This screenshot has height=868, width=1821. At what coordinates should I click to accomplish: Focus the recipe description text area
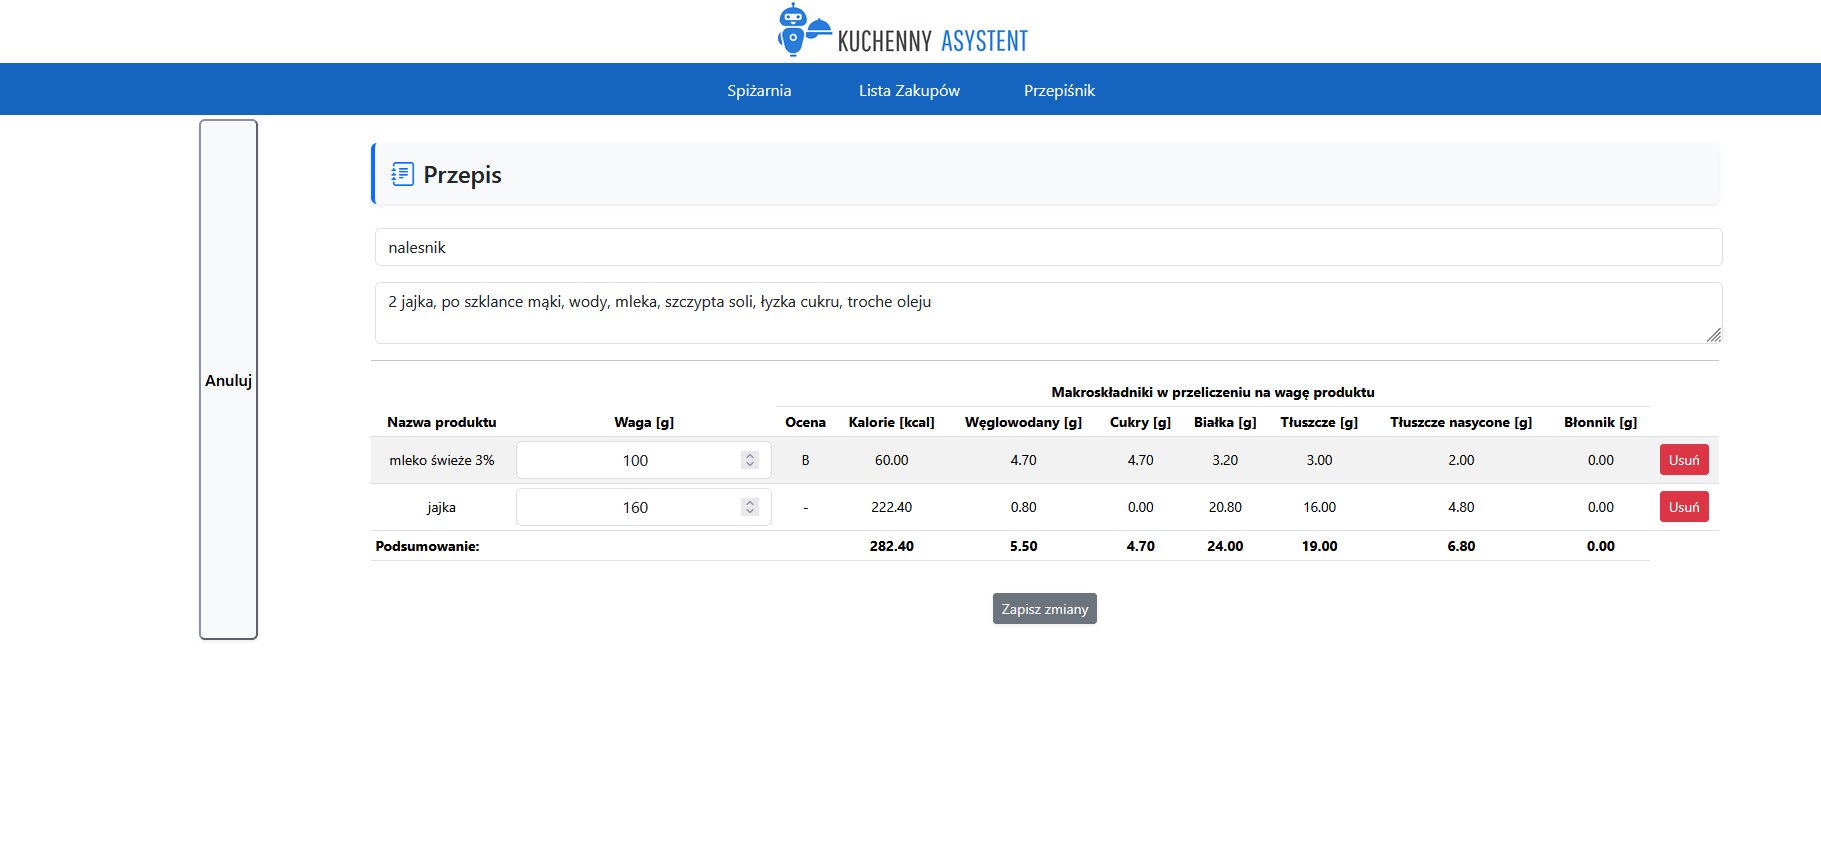1048,313
